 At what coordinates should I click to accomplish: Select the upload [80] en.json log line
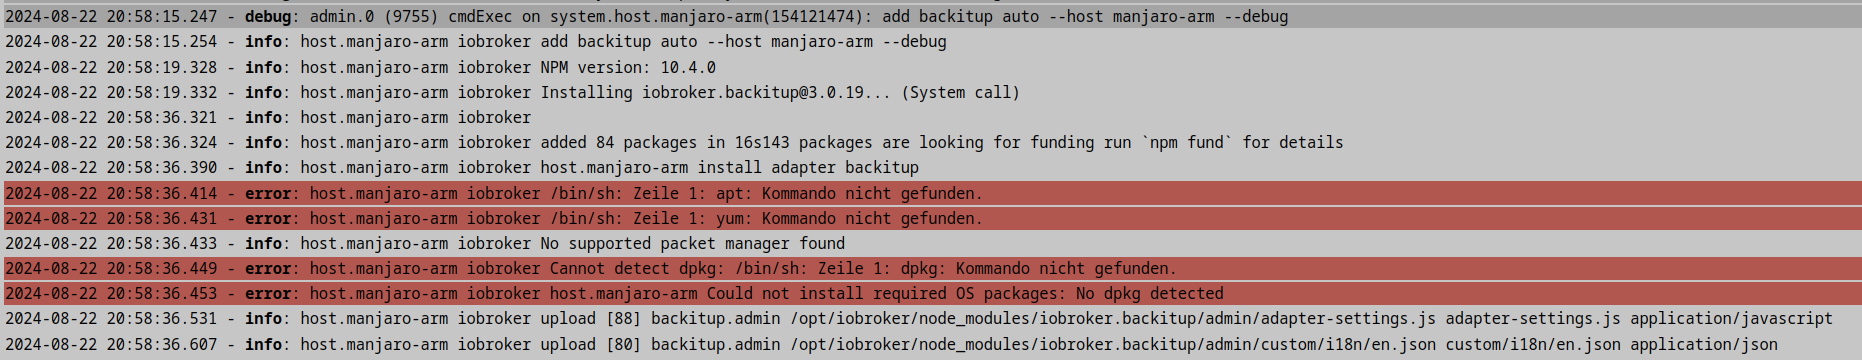click(931, 344)
